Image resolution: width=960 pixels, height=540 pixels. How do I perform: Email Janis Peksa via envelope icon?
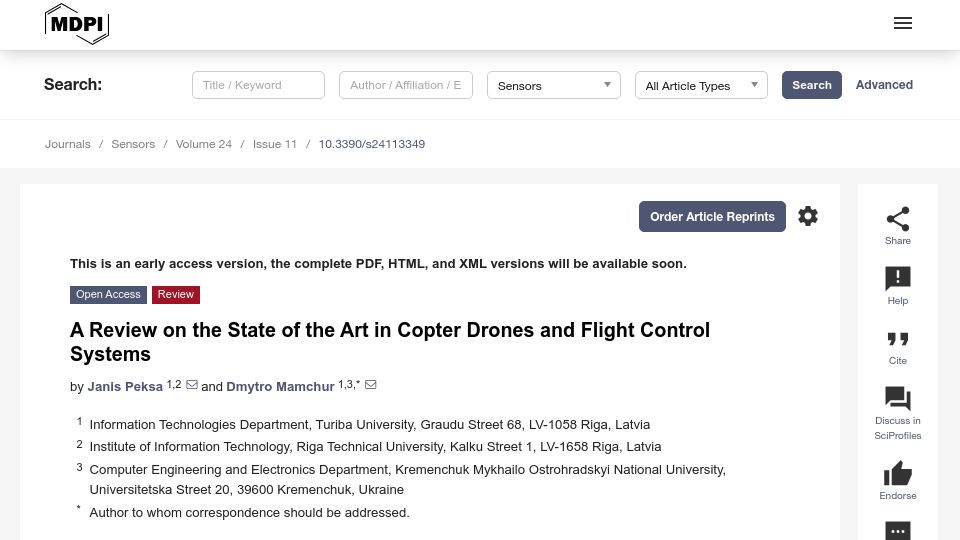(192, 384)
